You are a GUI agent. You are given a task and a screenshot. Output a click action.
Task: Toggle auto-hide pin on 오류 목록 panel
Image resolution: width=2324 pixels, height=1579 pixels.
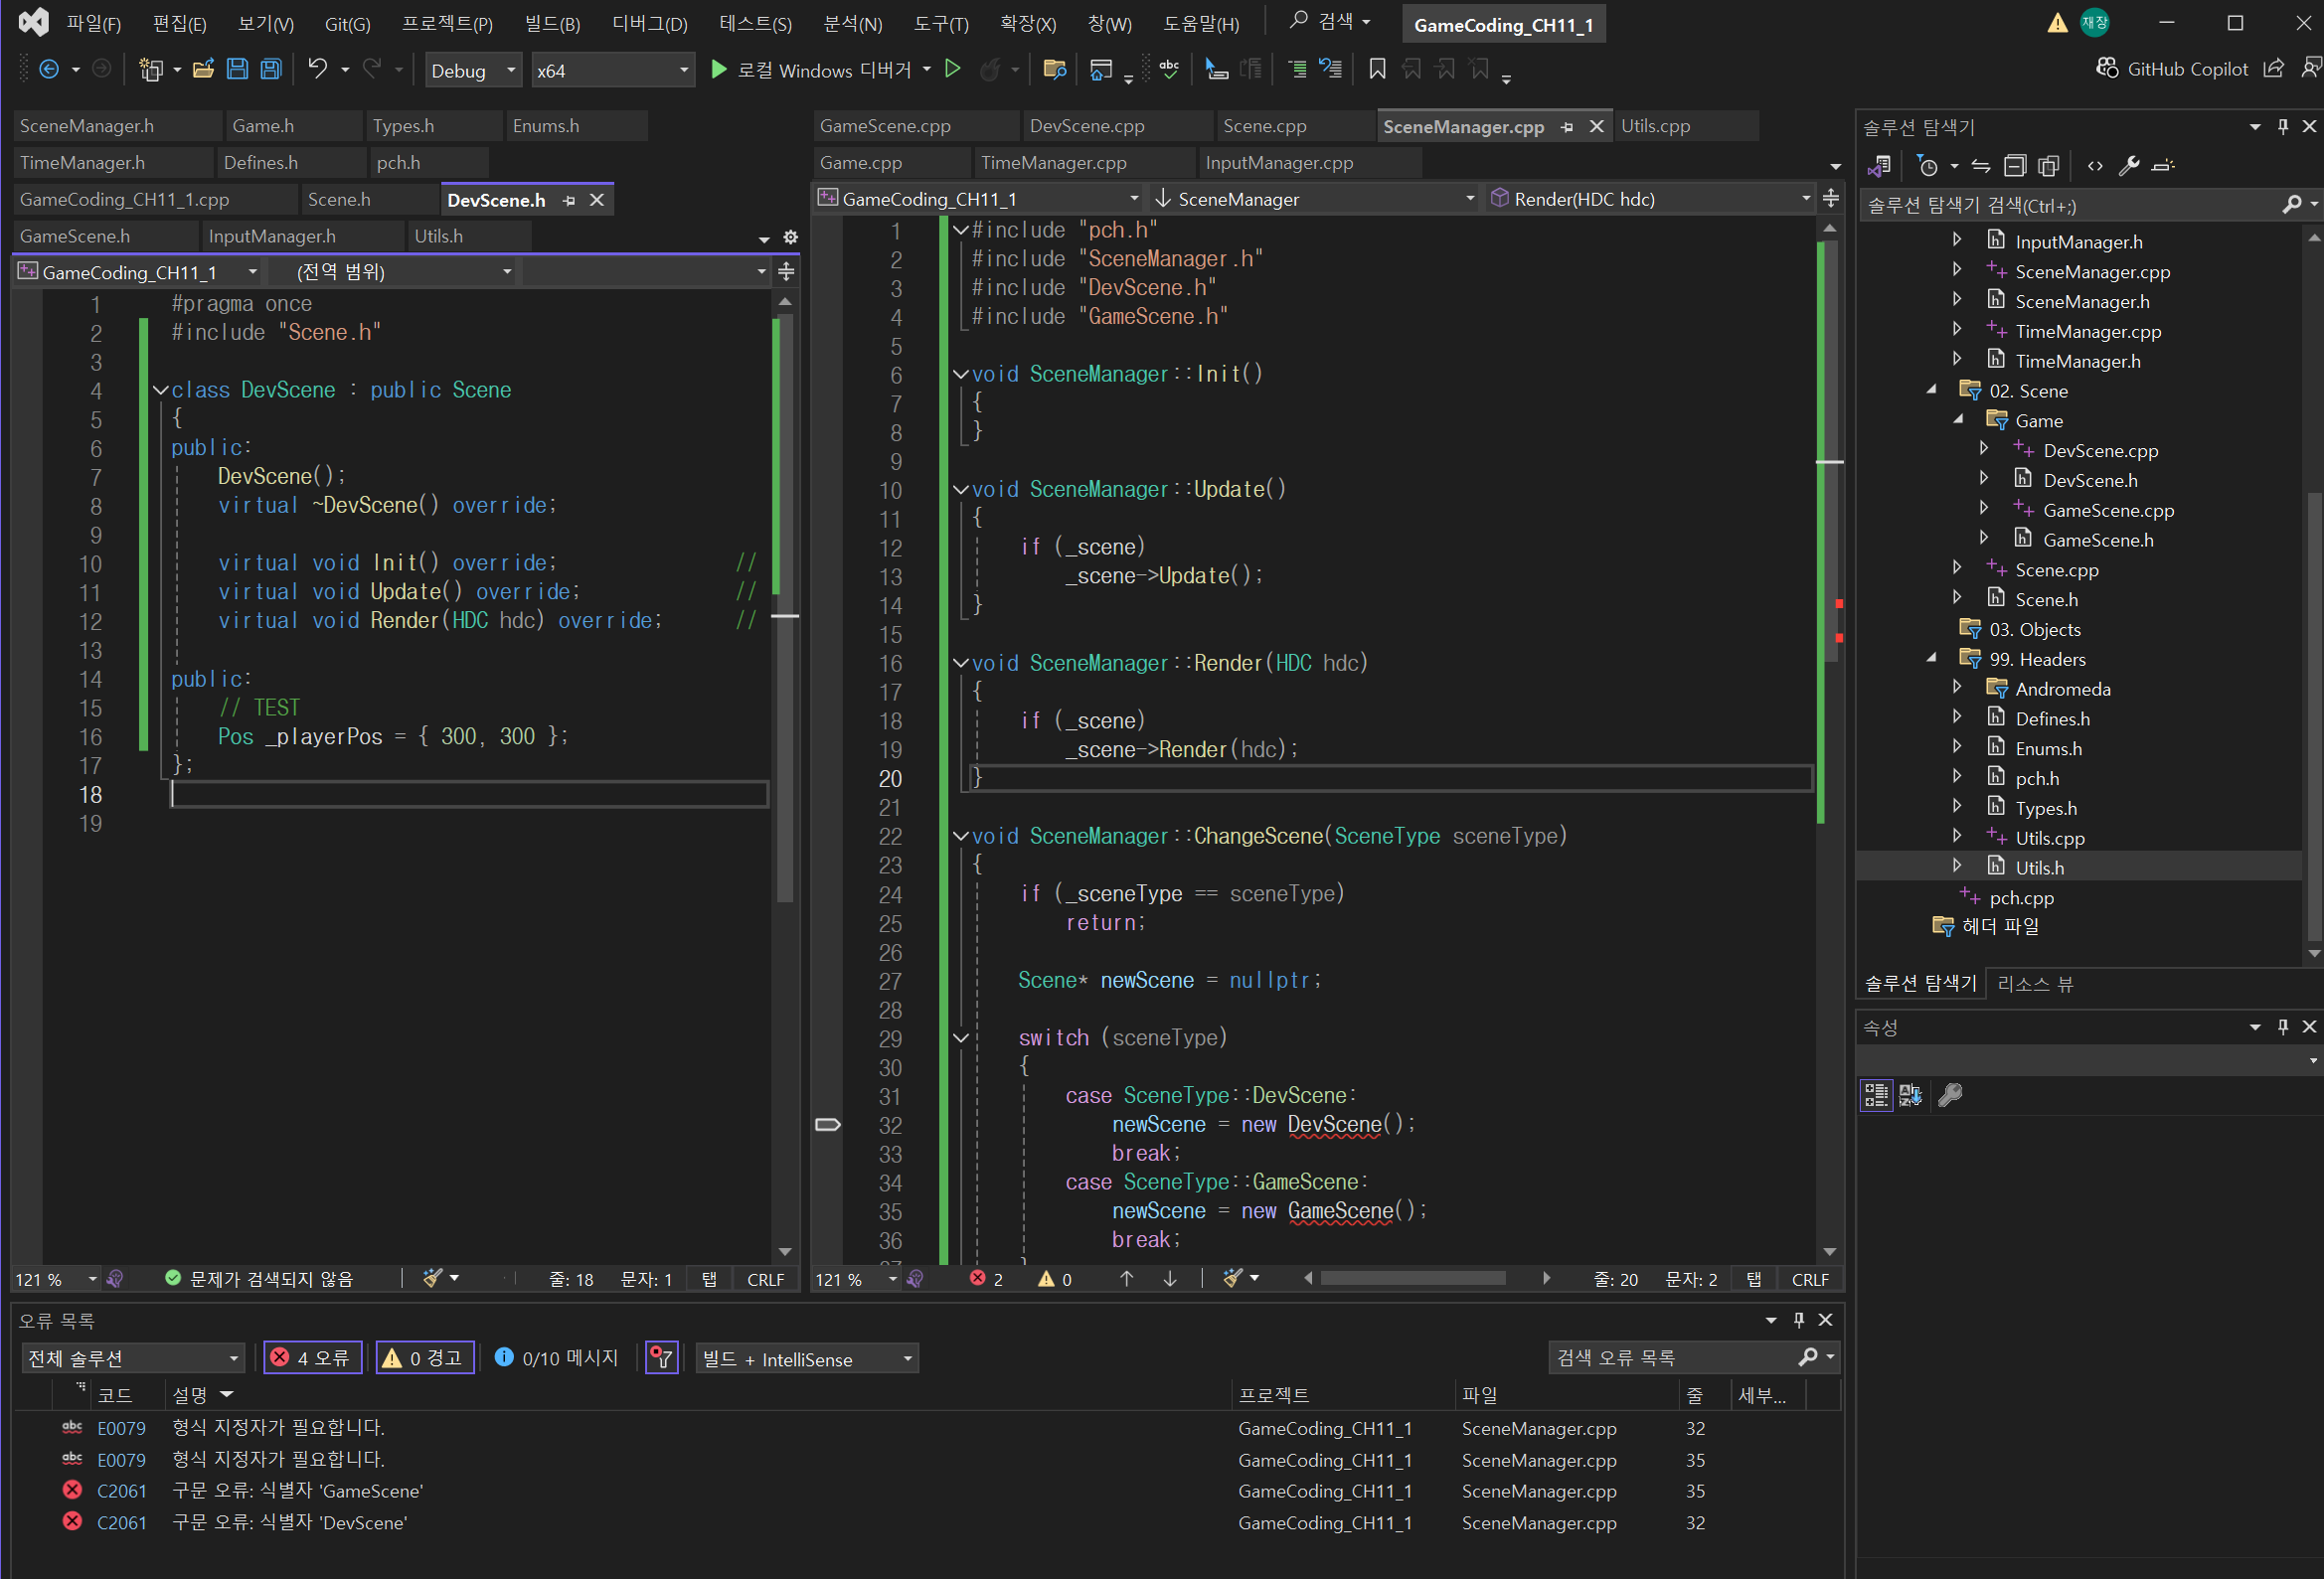coord(1798,1320)
